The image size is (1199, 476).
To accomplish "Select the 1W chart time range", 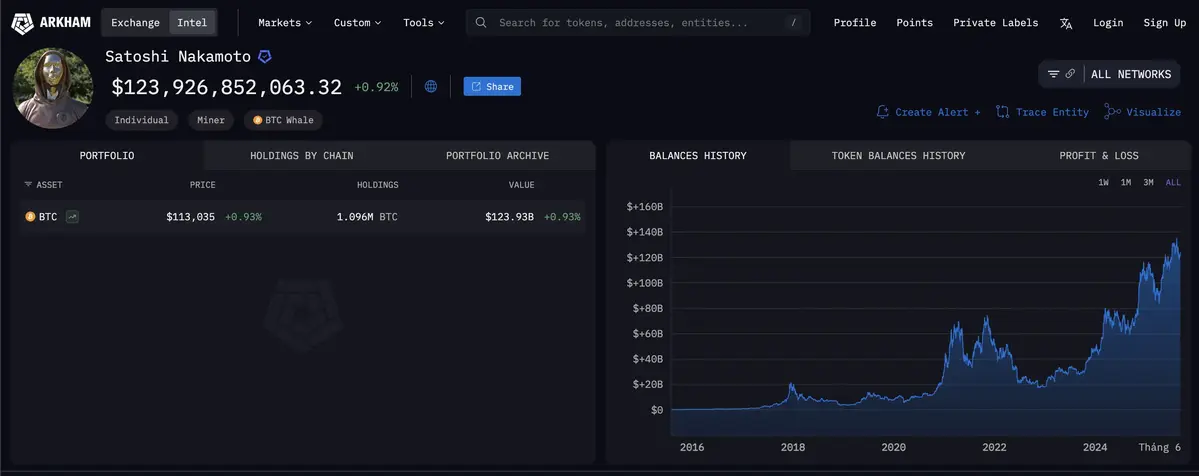I will [1103, 182].
